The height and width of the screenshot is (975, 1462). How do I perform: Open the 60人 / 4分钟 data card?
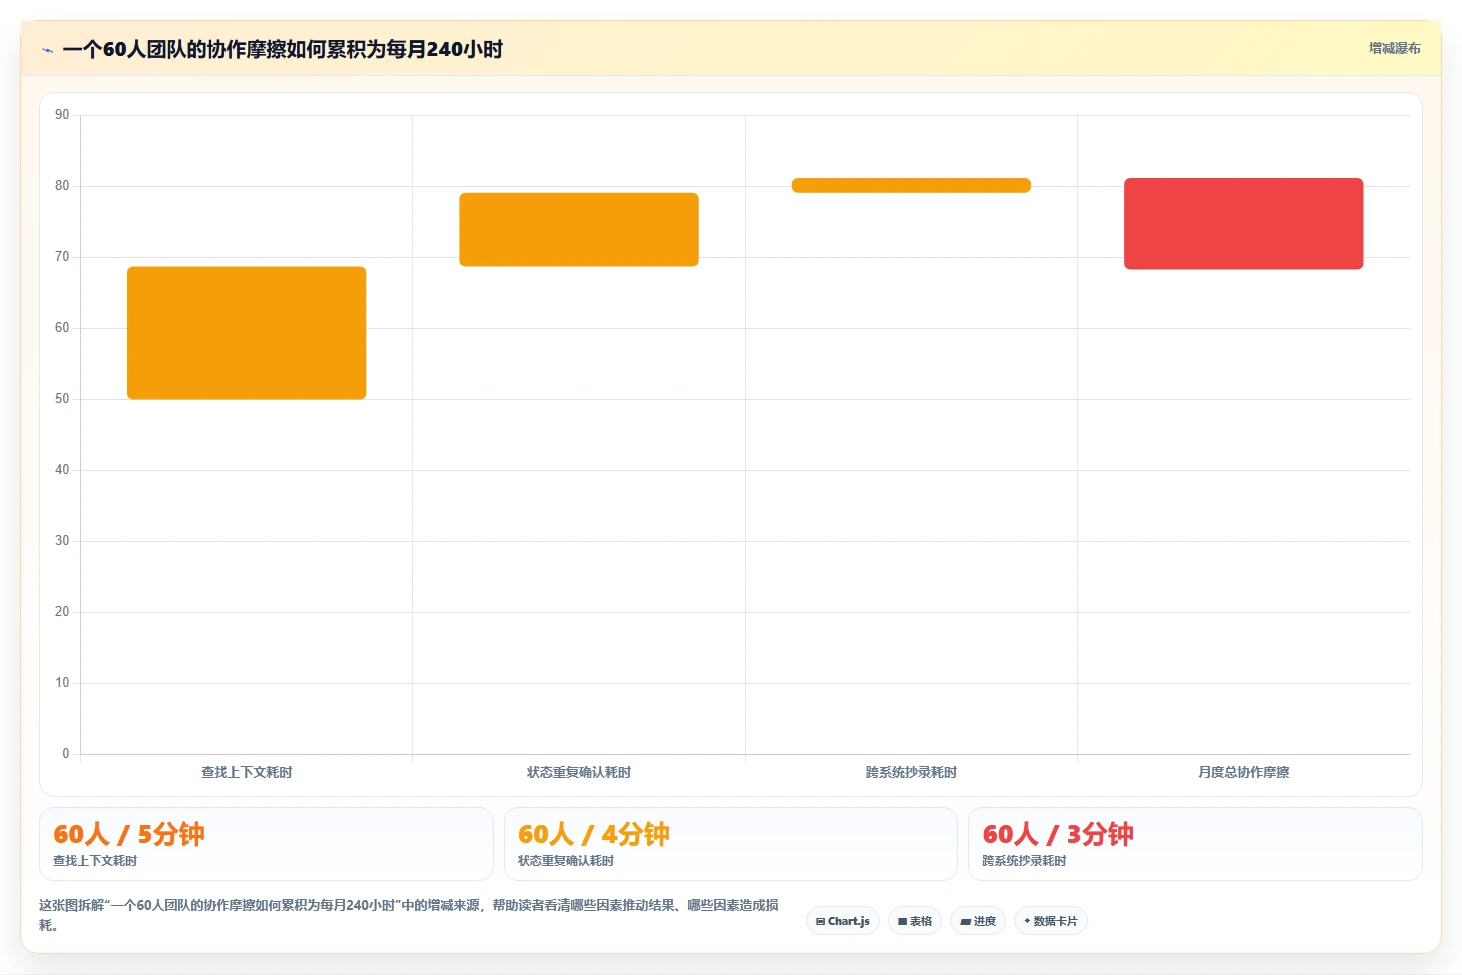tap(731, 844)
